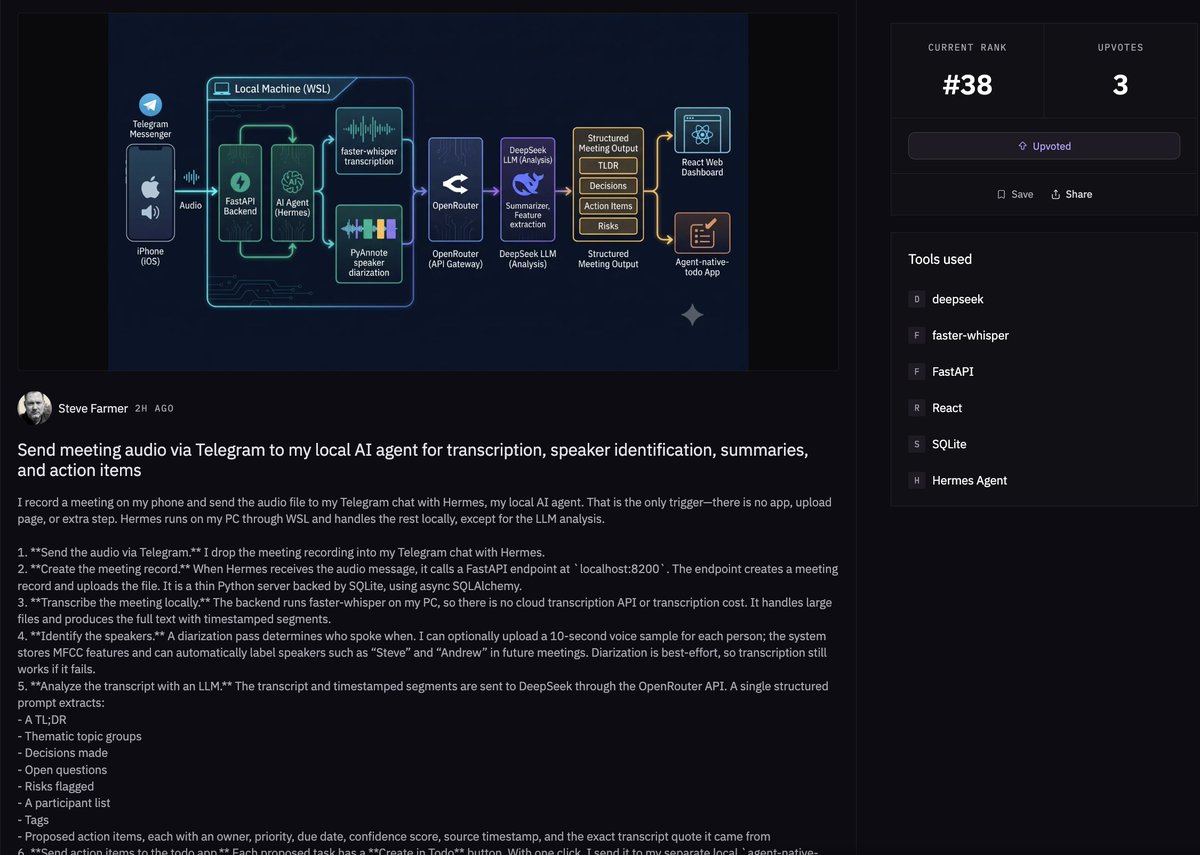Click the Share label
This screenshot has width=1200, height=855.
coord(1079,194)
